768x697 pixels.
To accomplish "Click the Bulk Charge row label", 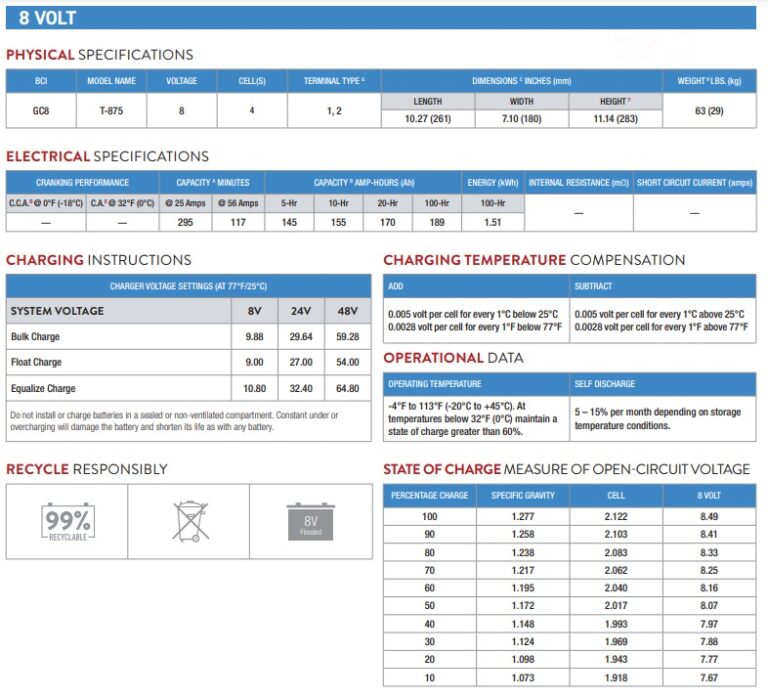I will [35, 336].
